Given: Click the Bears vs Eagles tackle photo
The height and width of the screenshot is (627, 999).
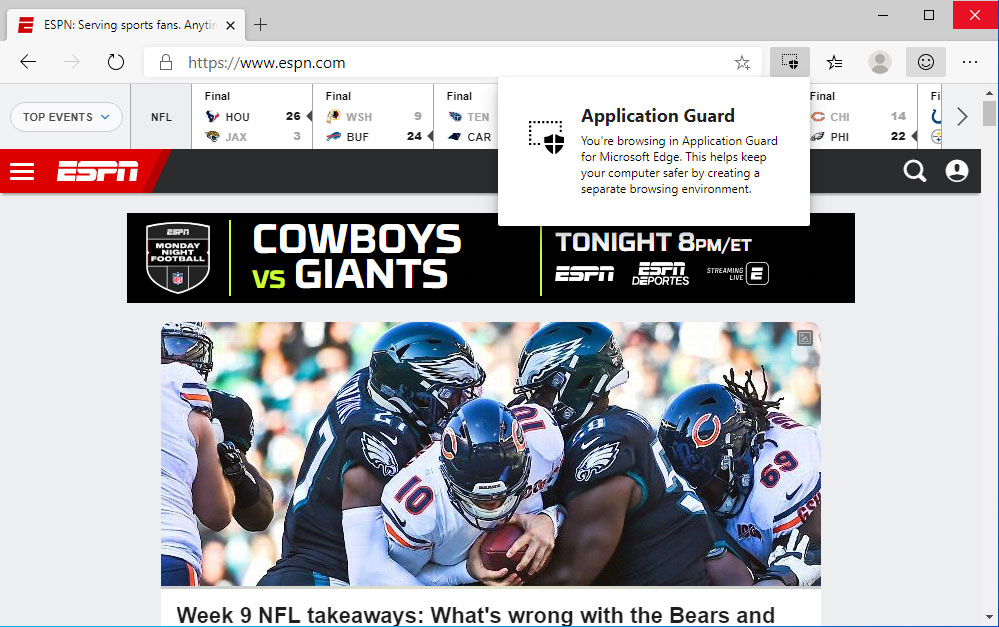Looking at the screenshot, I should pyautogui.click(x=491, y=454).
